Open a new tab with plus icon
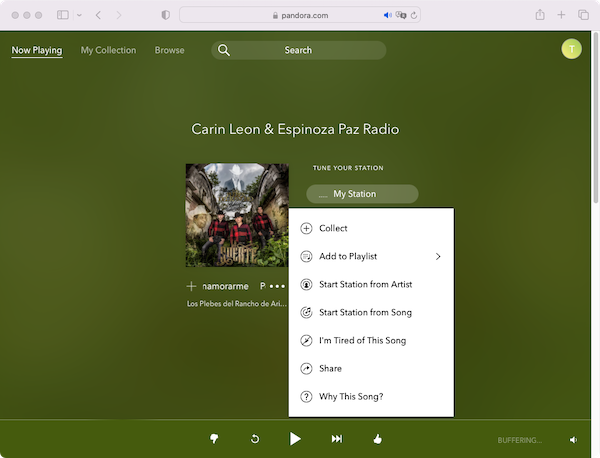 tap(561, 15)
